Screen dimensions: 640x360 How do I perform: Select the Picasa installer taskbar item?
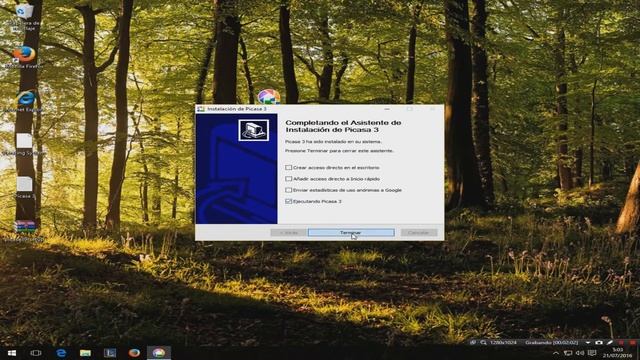tap(159, 353)
